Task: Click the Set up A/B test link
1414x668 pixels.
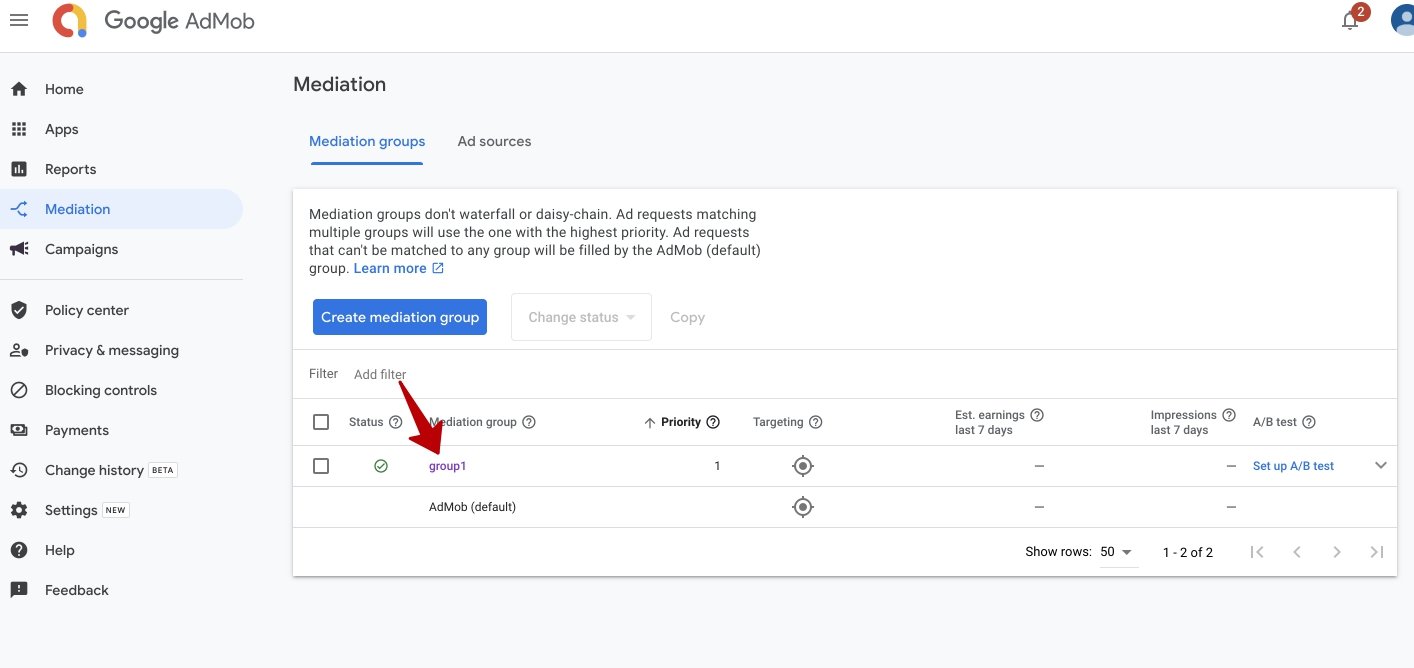Action: [1293, 466]
